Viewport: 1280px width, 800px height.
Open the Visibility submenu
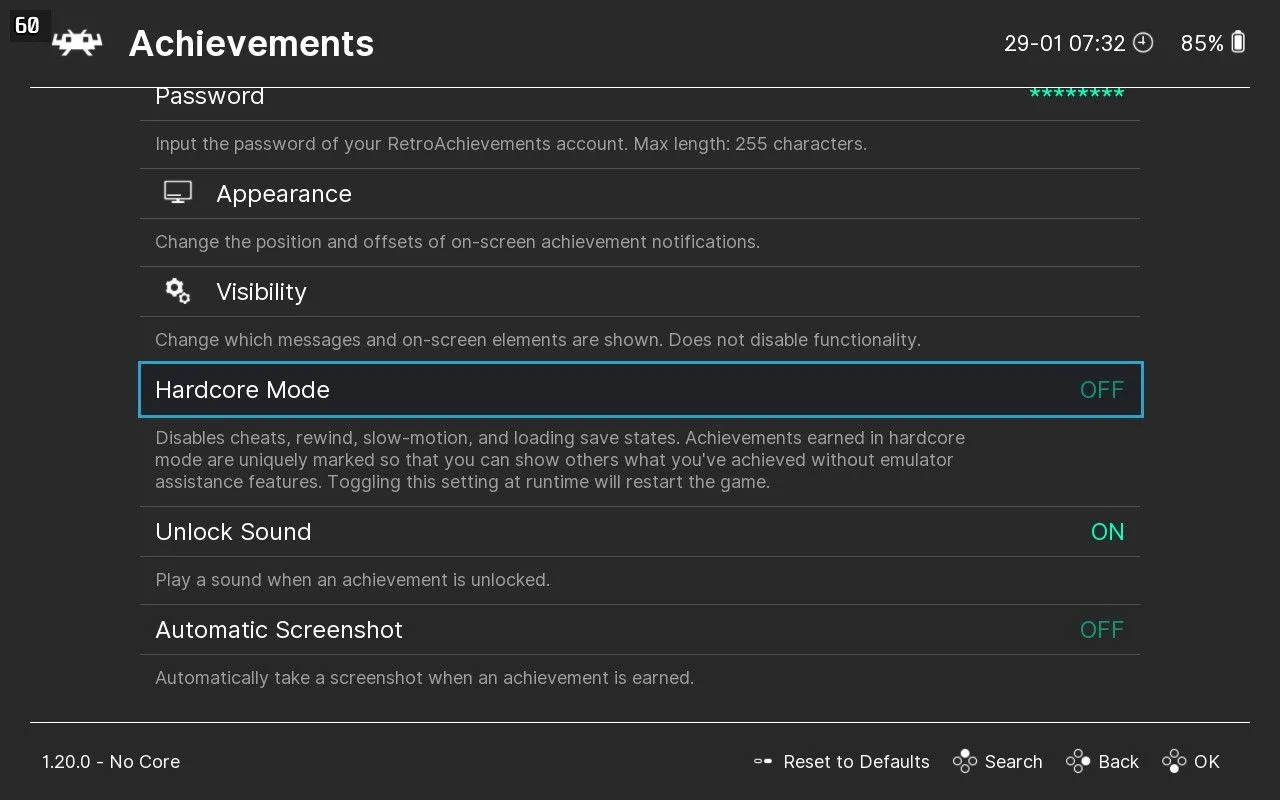[x=261, y=292]
